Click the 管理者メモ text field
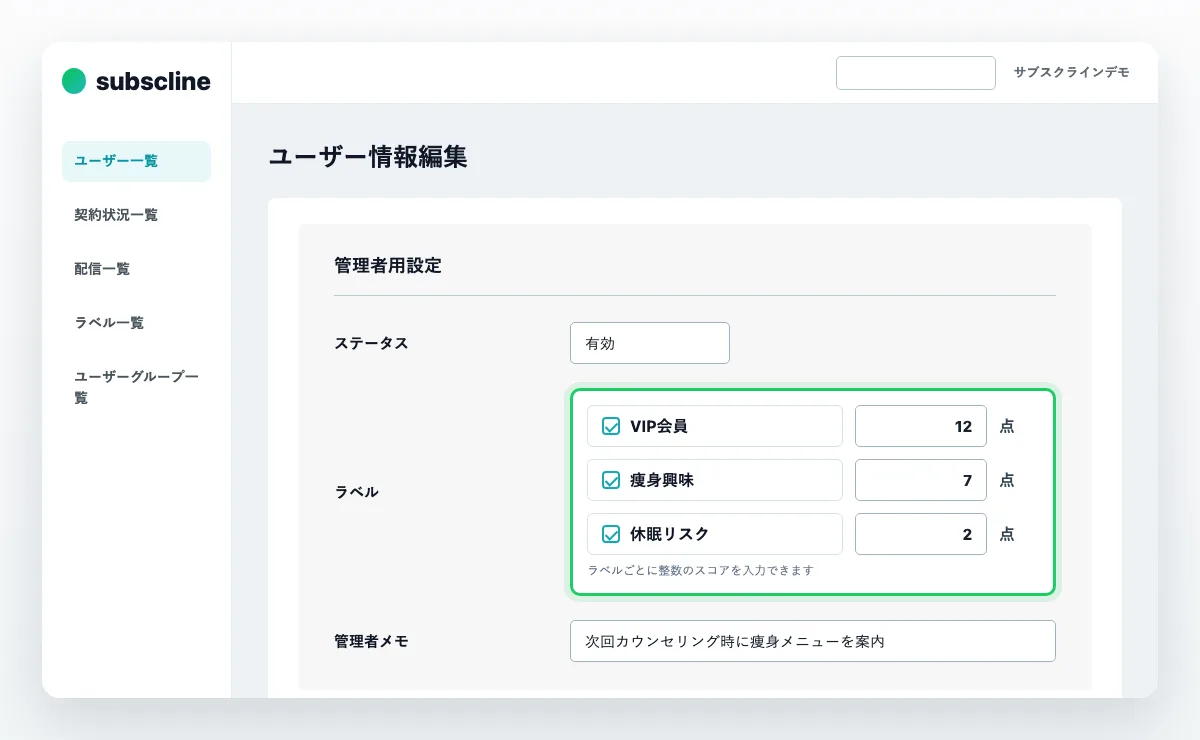Screen dimensions: 1200x740 pos(813,641)
